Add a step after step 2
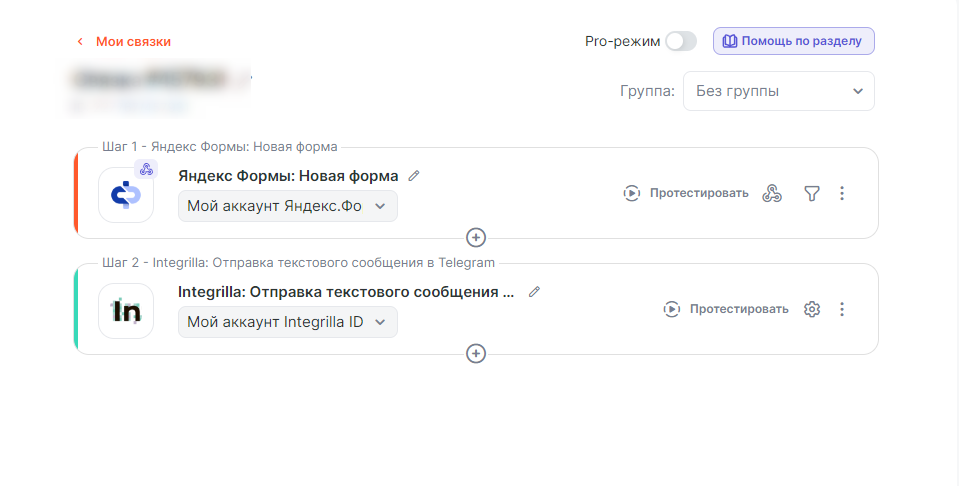This screenshot has width=959, height=486. tap(476, 354)
